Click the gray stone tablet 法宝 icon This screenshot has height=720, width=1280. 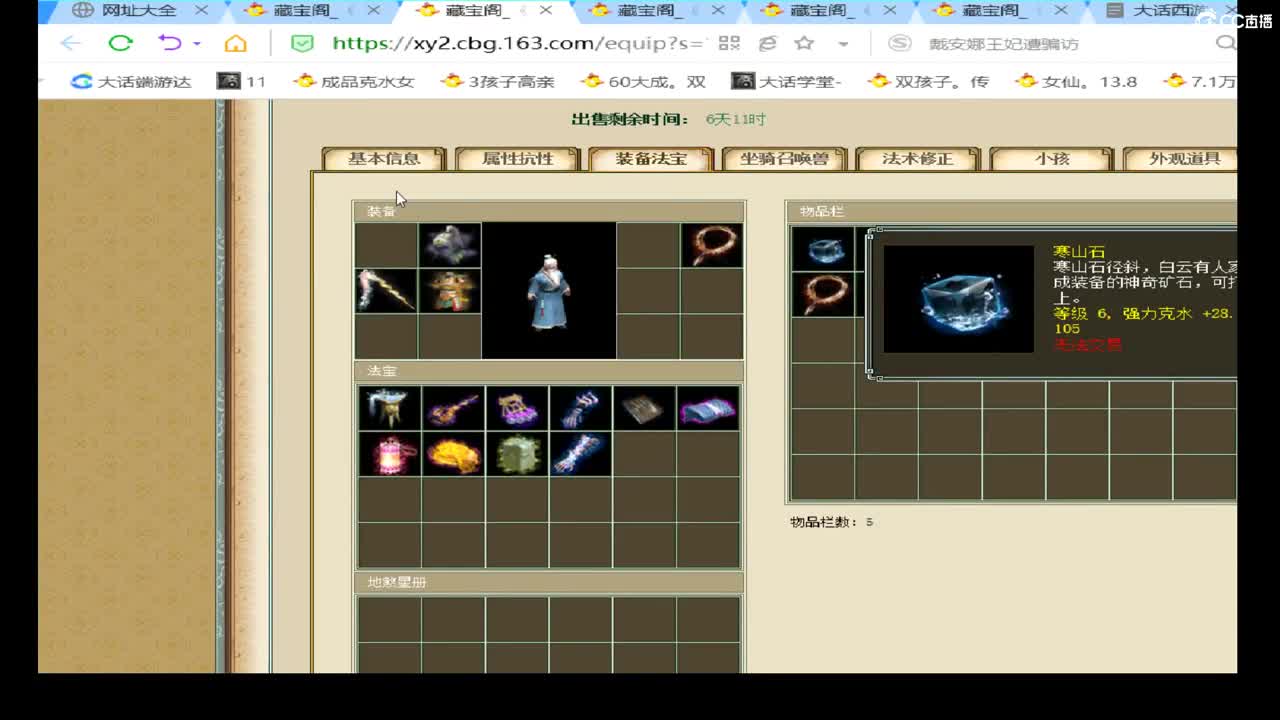[x=644, y=409]
